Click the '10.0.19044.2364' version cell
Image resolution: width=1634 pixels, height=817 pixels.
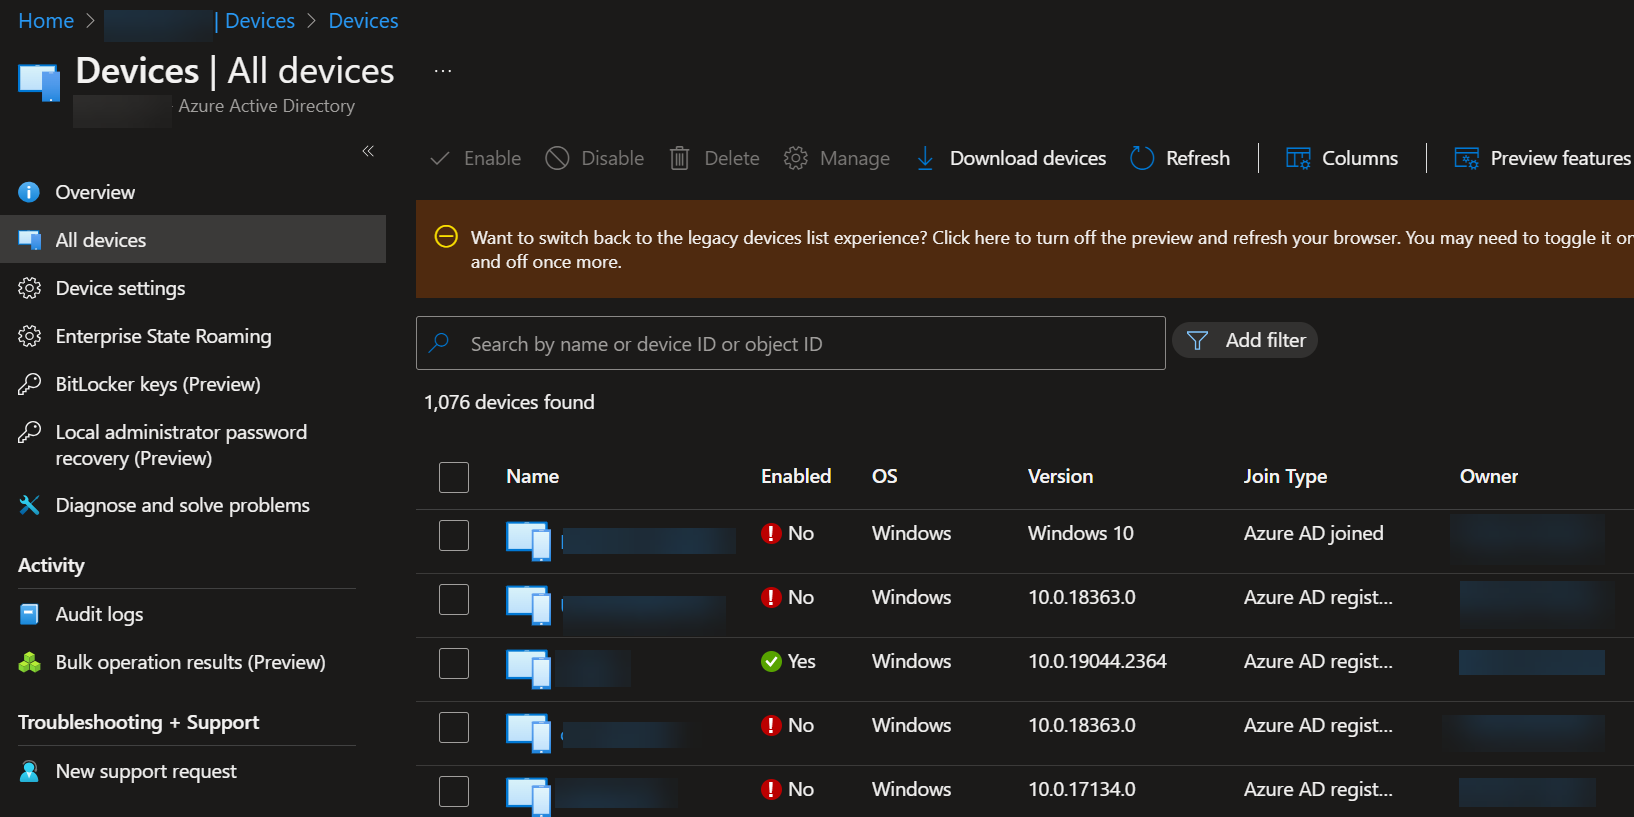coord(1097,661)
